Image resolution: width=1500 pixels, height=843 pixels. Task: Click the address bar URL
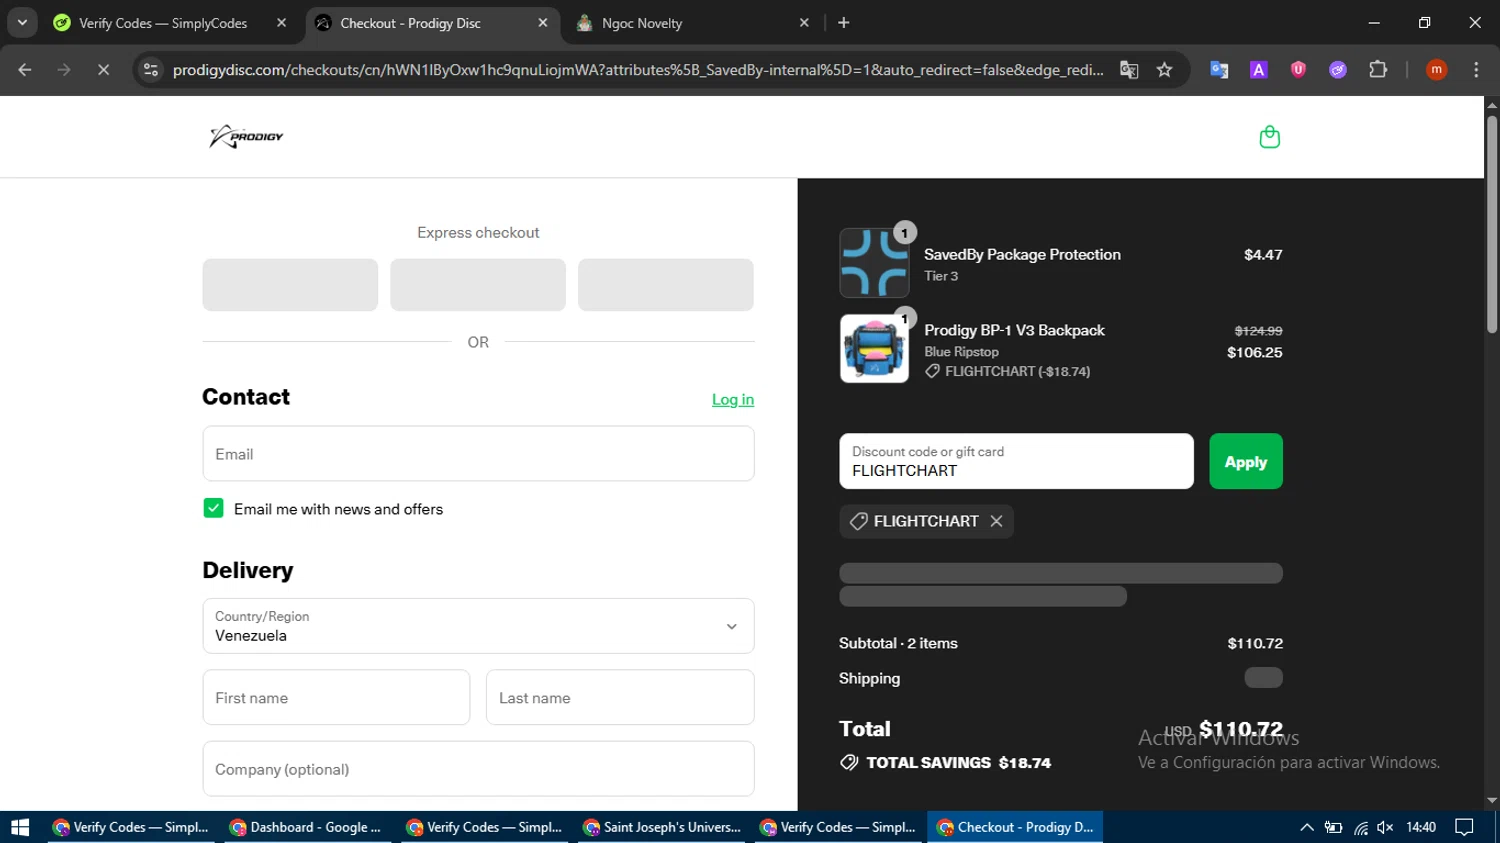click(x=637, y=70)
